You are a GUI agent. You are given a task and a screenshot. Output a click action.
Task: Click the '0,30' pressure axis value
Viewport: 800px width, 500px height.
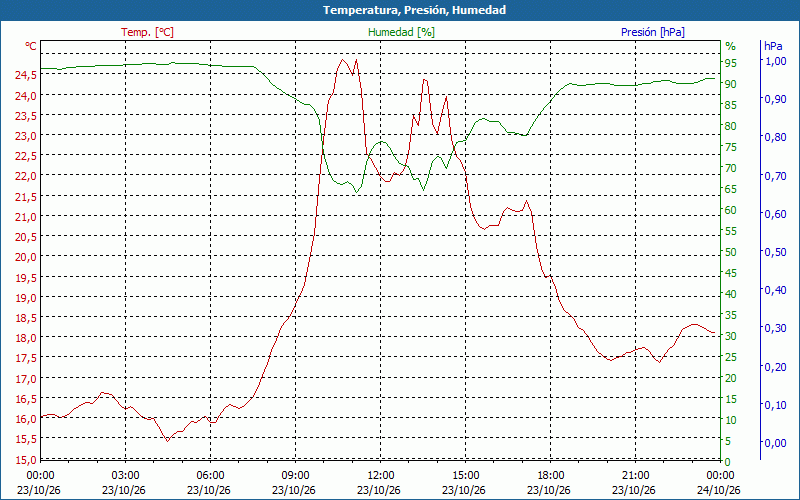tap(776, 328)
